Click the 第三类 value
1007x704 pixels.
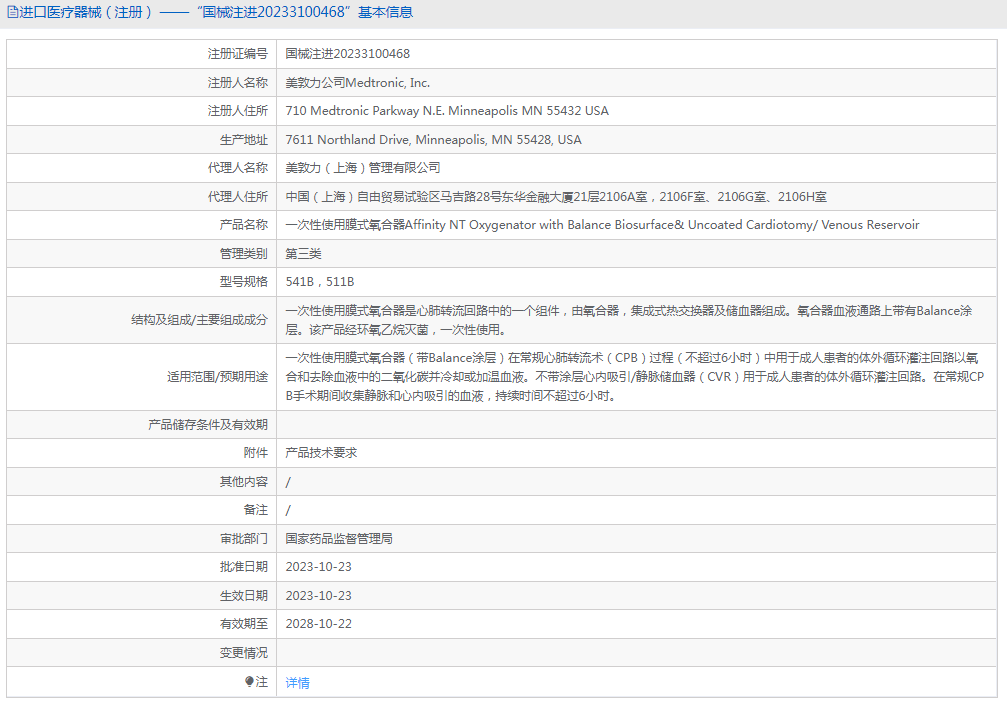point(303,254)
